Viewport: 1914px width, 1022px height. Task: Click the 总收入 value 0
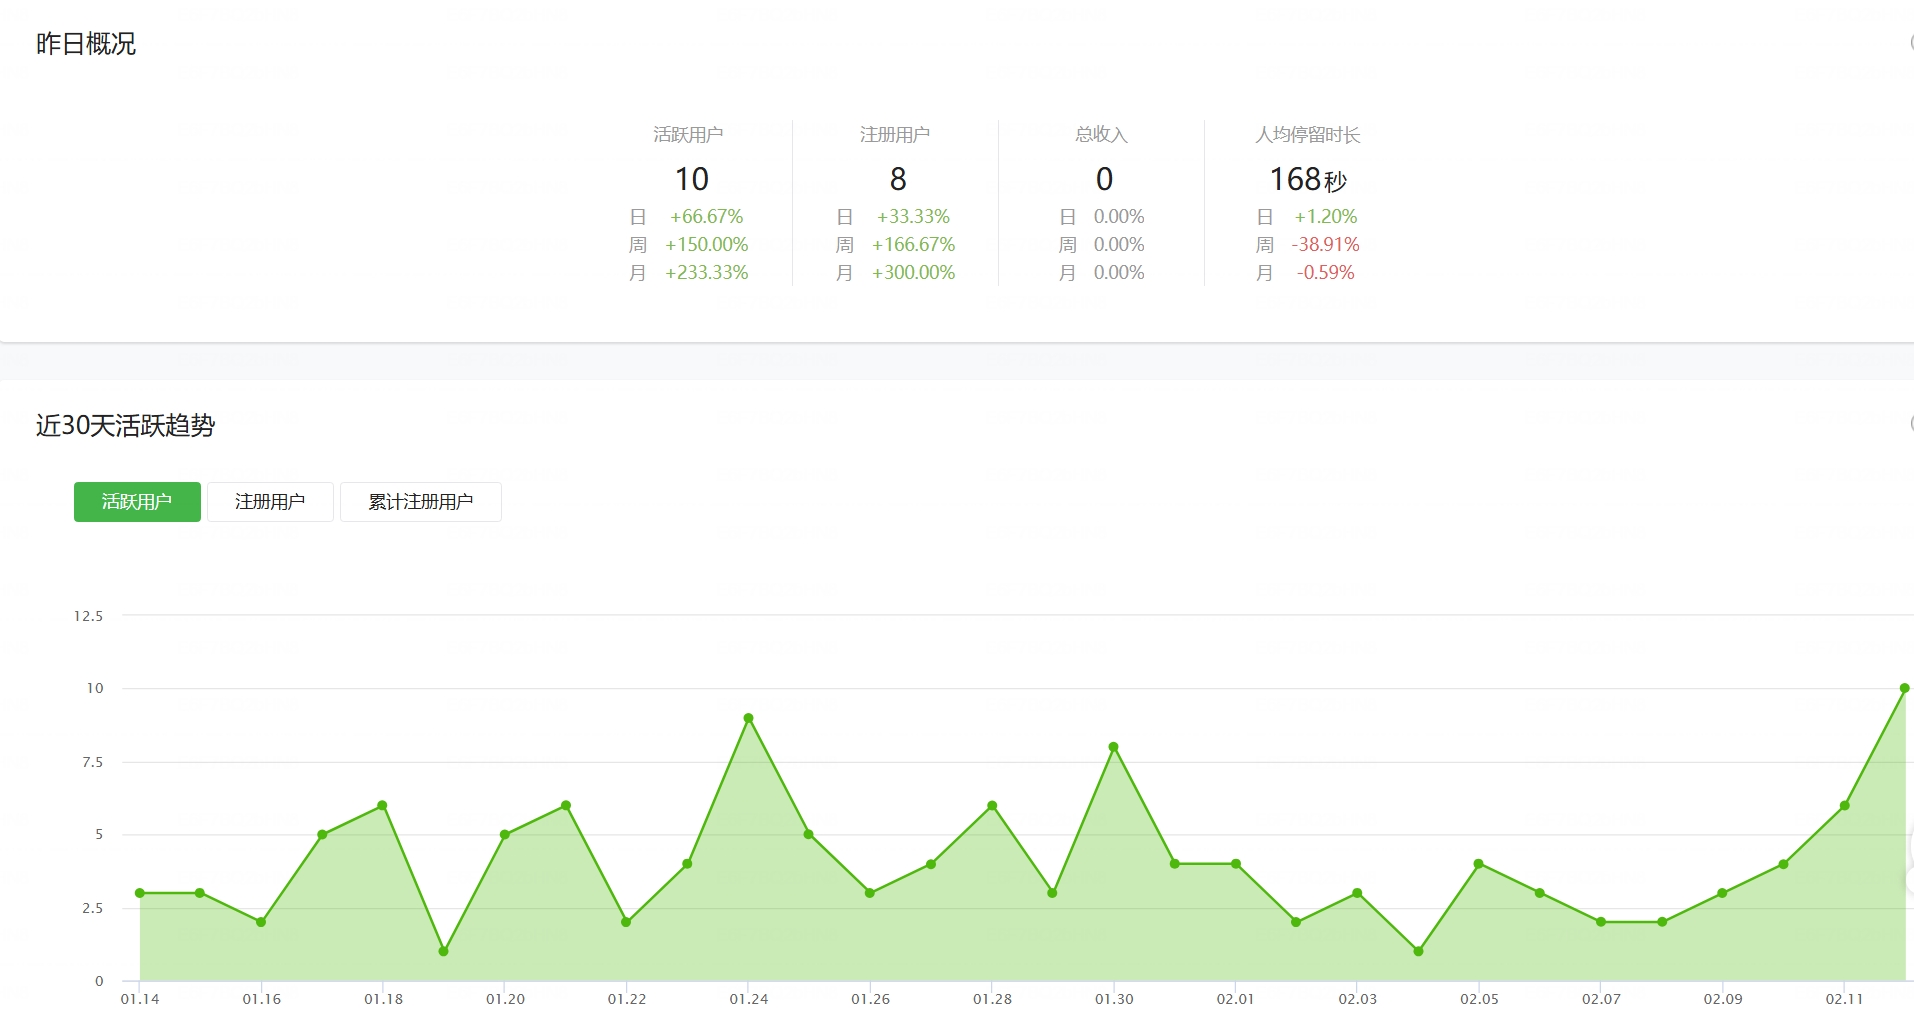click(1104, 179)
